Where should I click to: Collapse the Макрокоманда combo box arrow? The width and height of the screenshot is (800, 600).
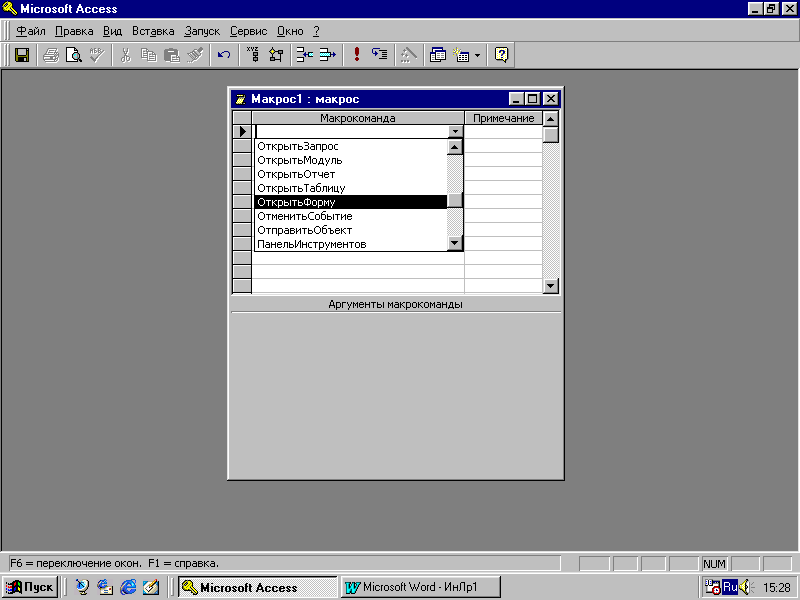point(455,132)
